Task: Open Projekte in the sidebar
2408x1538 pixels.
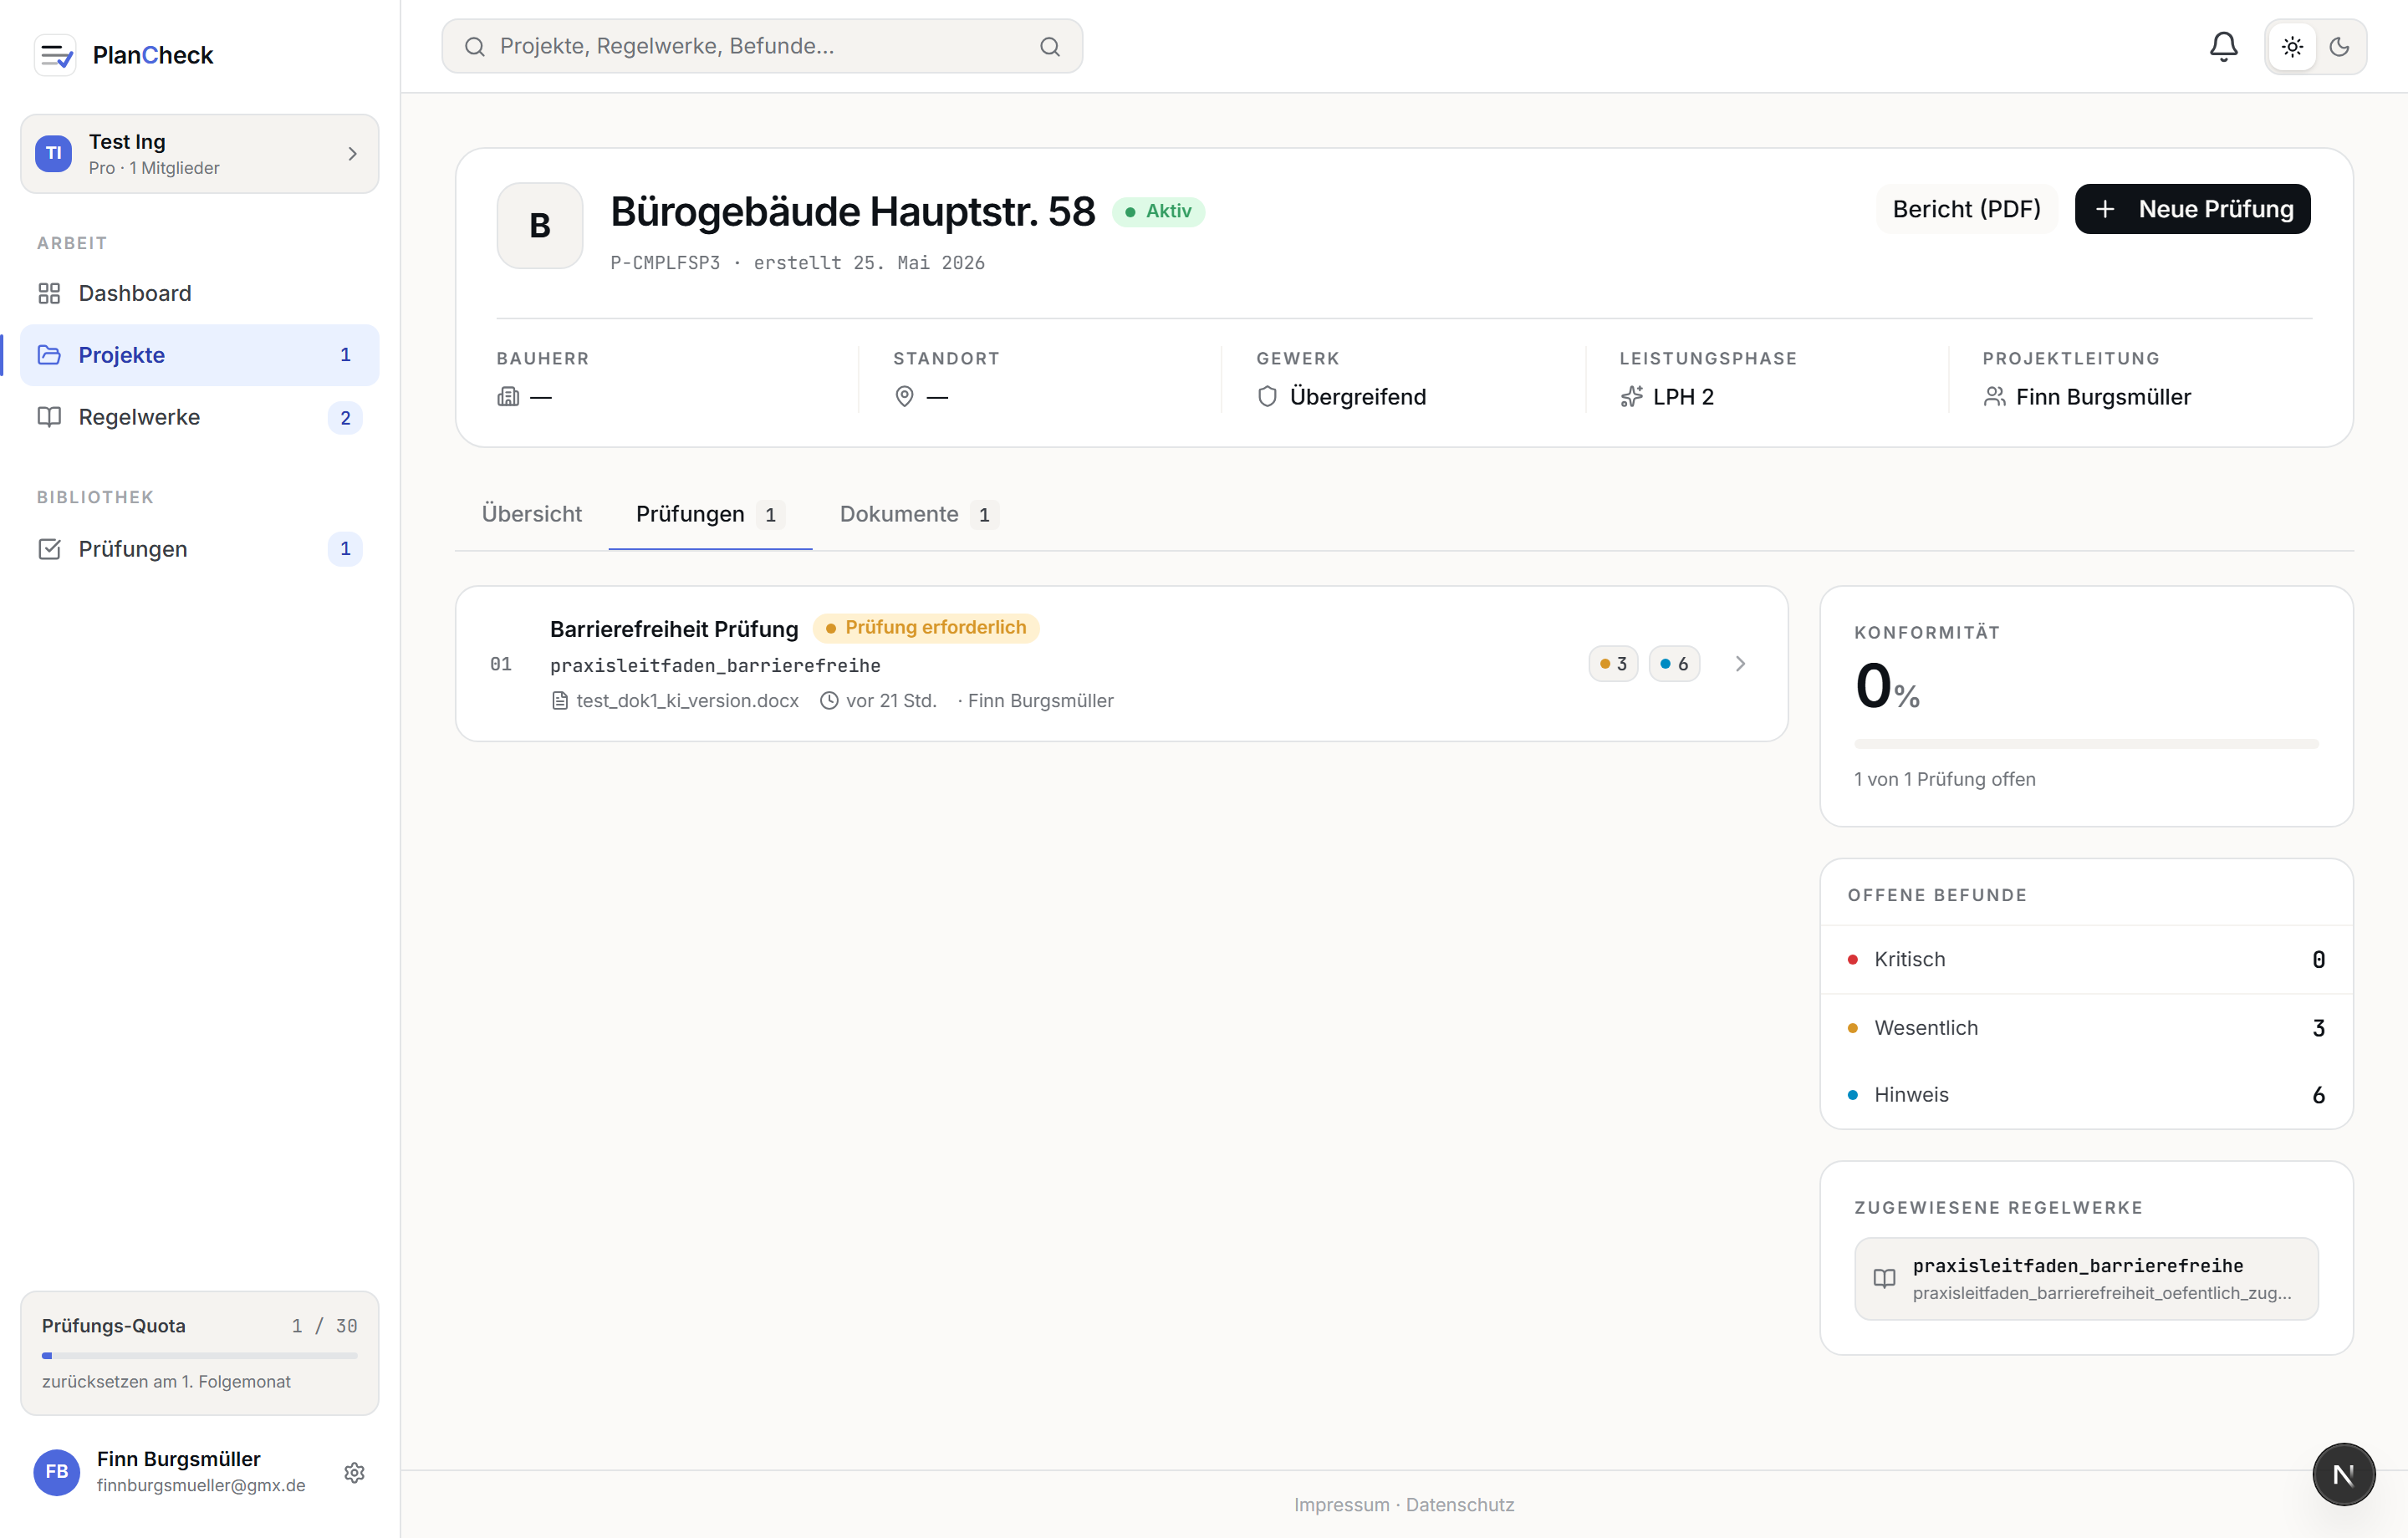Action: [199, 355]
